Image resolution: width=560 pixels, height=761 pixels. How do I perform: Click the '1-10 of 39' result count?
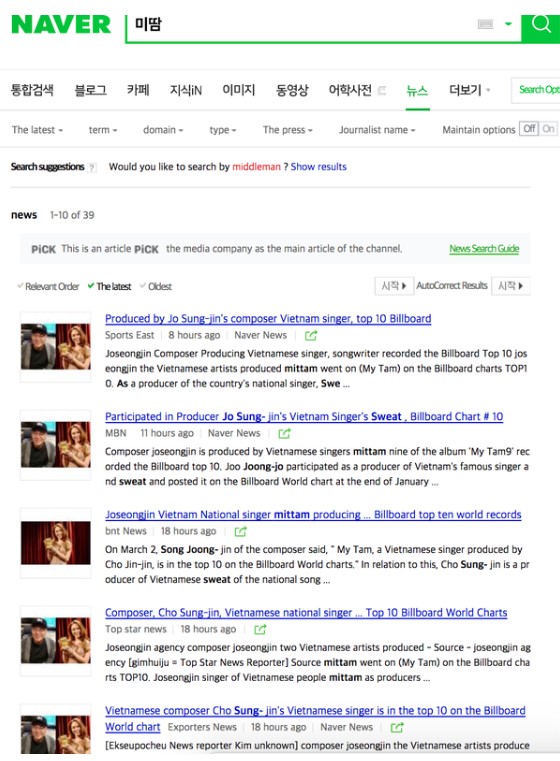tap(72, 215)
